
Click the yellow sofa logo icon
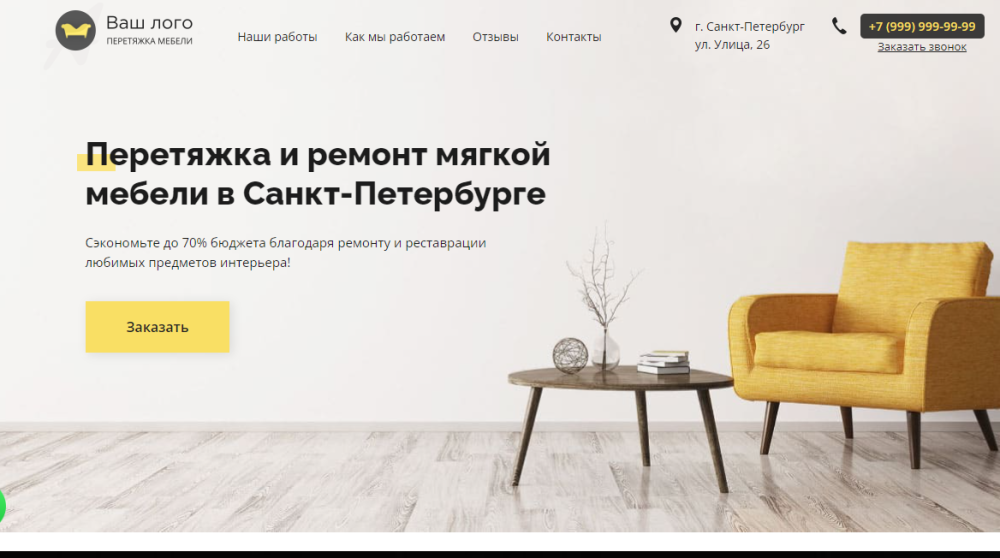coord(75,31)
